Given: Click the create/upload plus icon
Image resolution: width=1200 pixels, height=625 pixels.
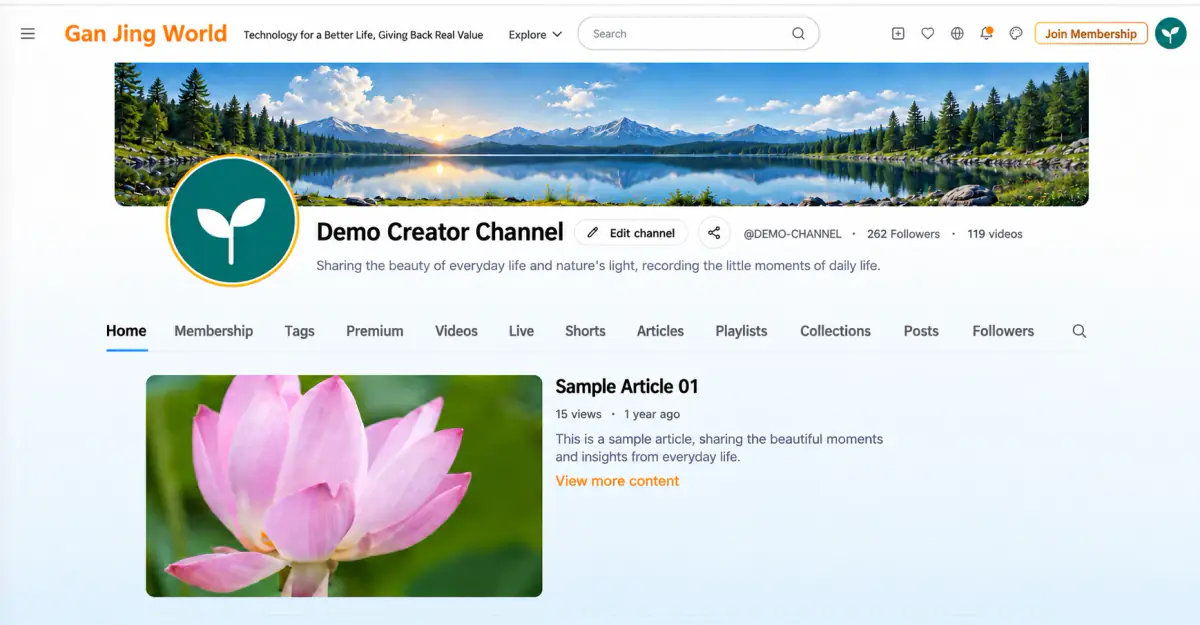Looking at the screenshot, I should (x=898, y=33).
